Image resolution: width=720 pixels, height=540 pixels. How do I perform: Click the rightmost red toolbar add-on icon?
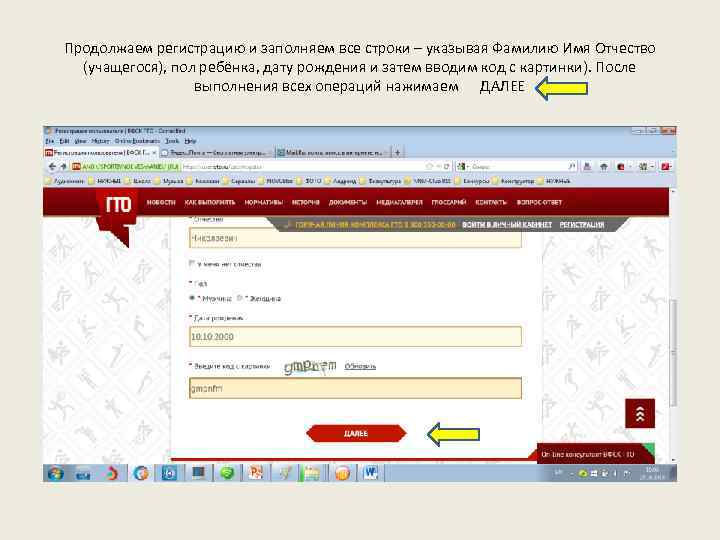tap(666, 167)
